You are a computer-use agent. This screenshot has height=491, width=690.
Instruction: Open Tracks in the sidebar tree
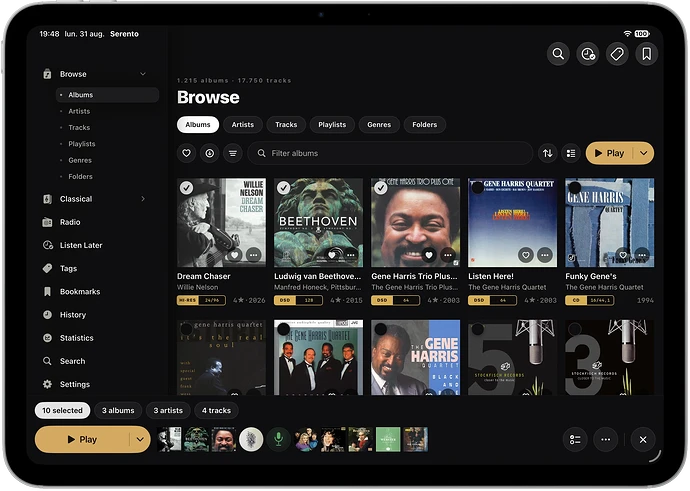79,128
